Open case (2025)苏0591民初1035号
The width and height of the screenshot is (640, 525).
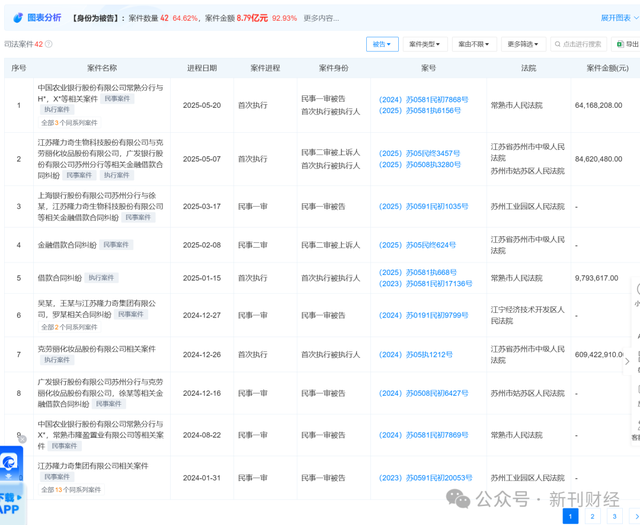coord(423,207)
